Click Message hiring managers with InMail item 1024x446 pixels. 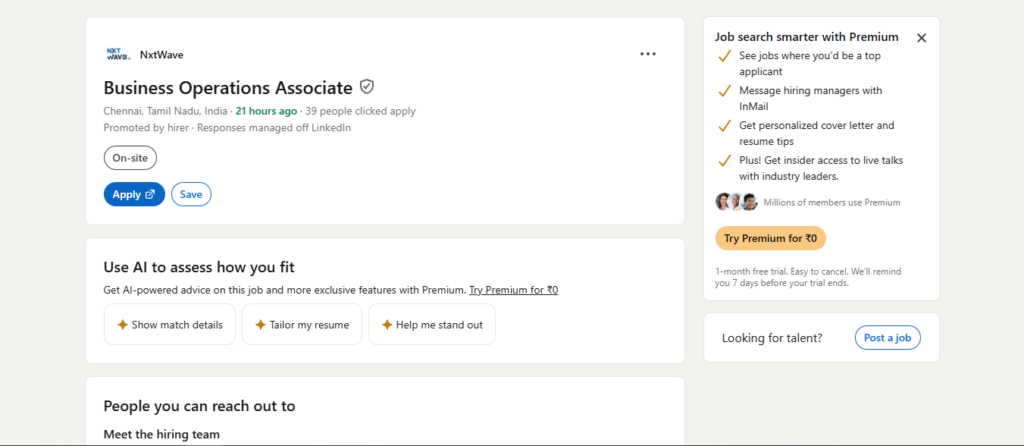click(810, 98)
